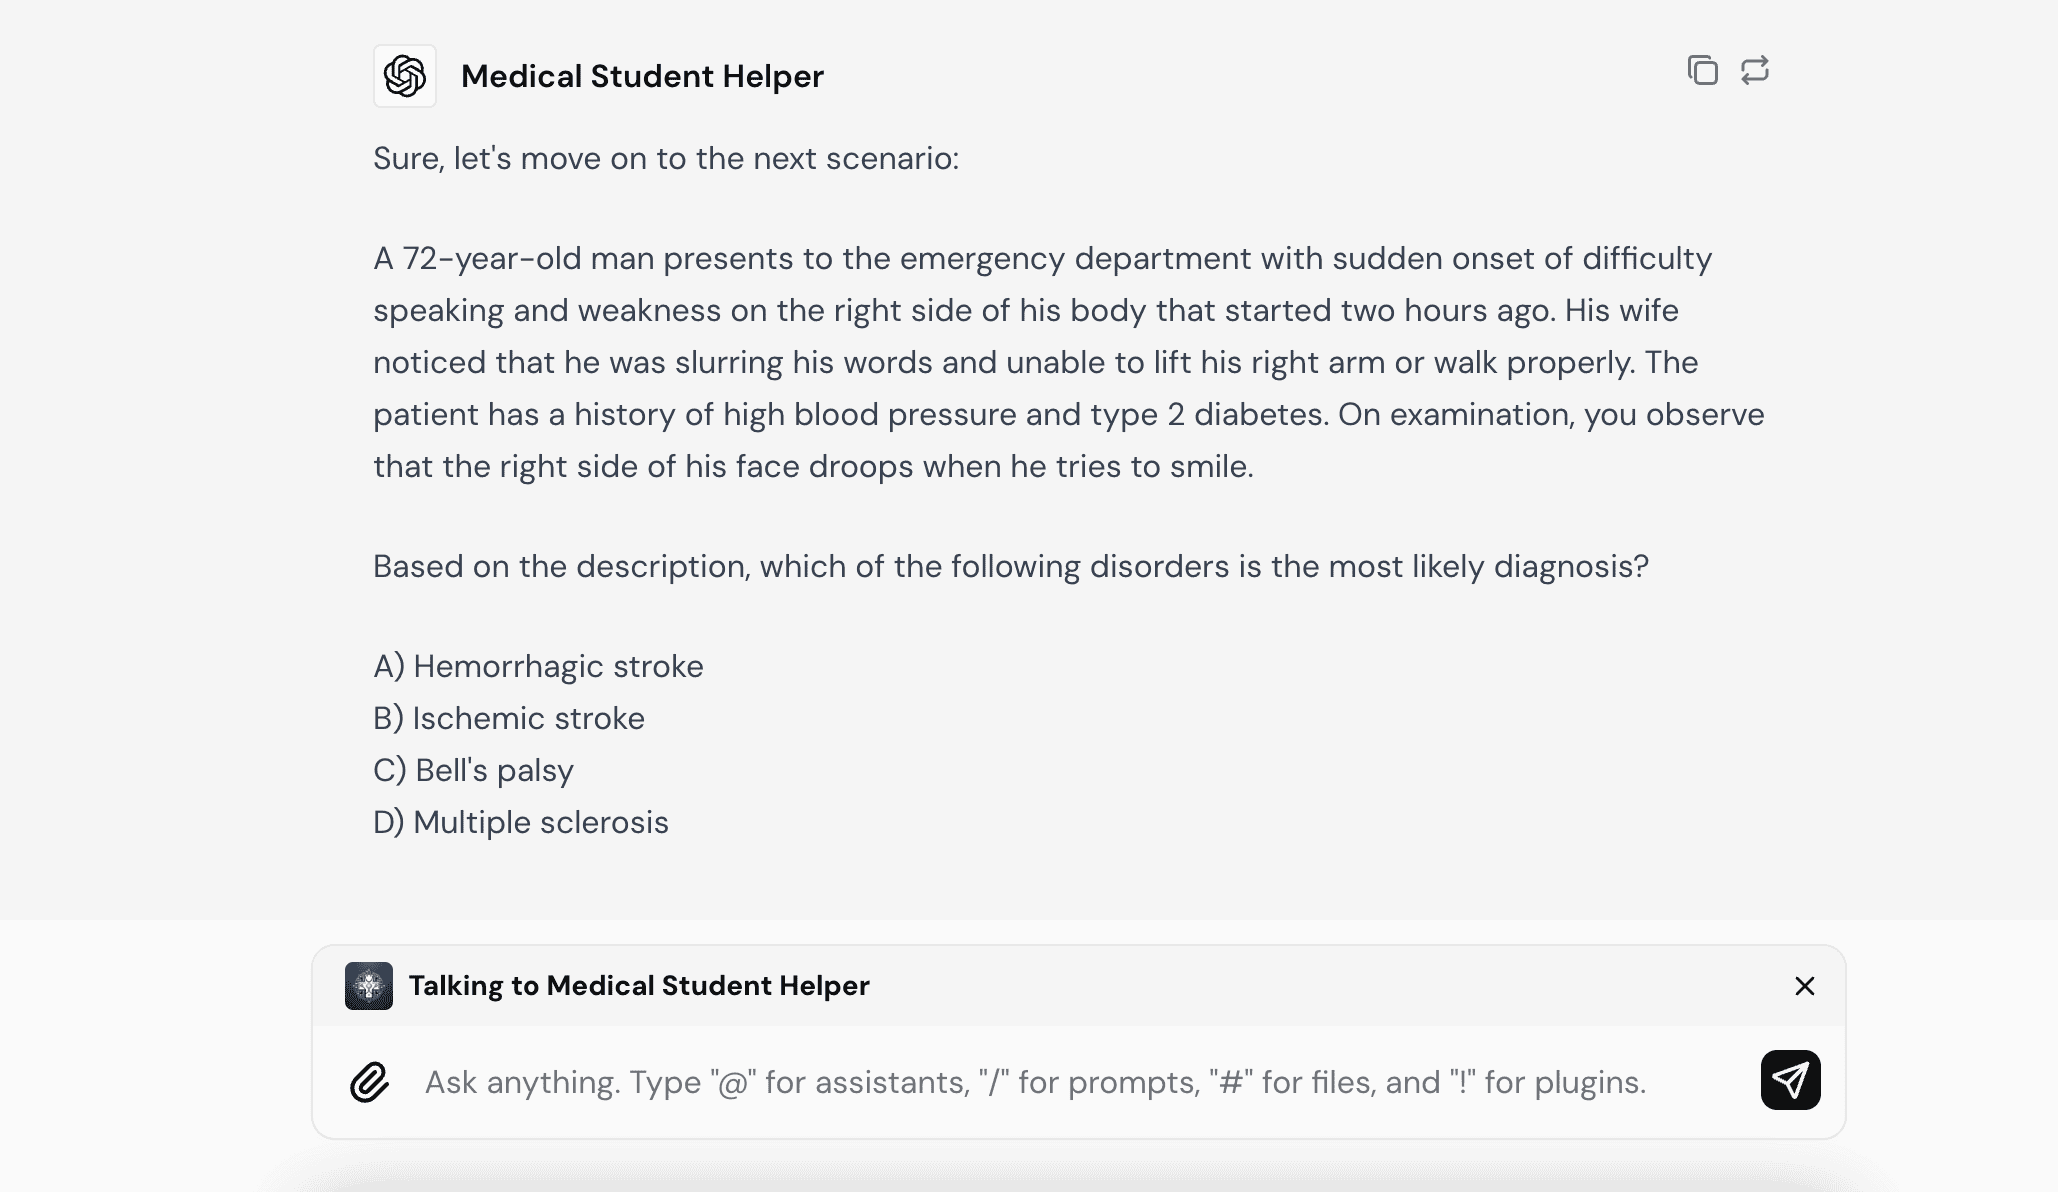Choose option D) Multiple sclerosis
This screenshot has height=1192, width=2058.
(521, 822)
